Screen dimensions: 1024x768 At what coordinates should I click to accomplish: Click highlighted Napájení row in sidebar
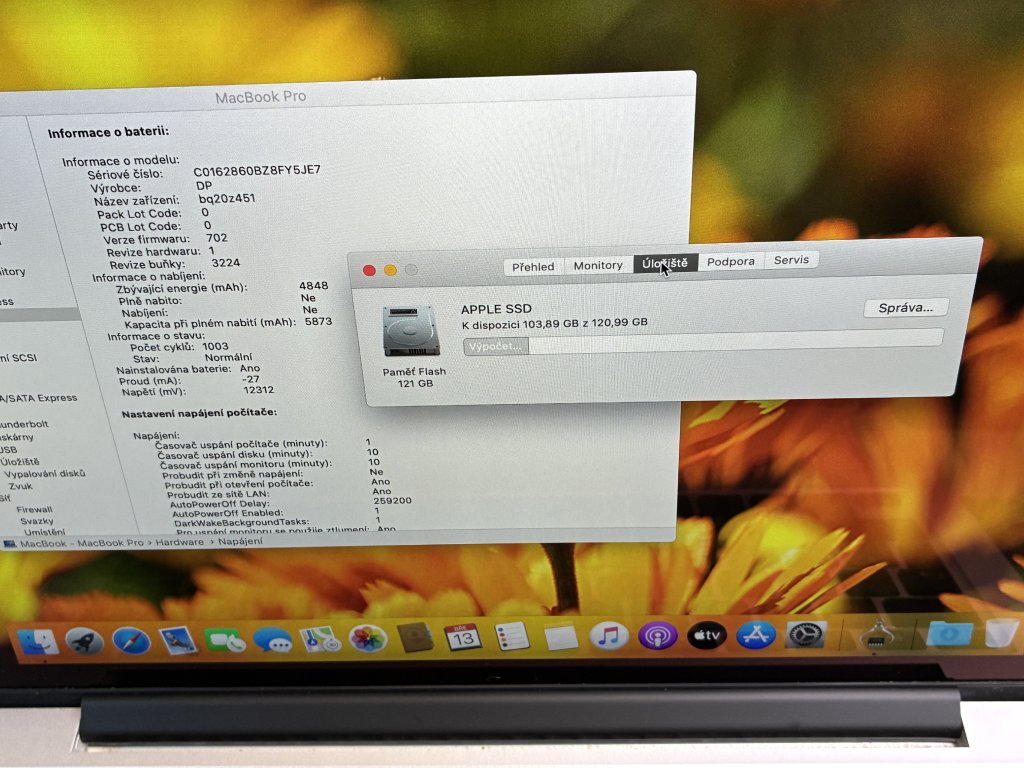pyautogui.click(x=39, y=315)
